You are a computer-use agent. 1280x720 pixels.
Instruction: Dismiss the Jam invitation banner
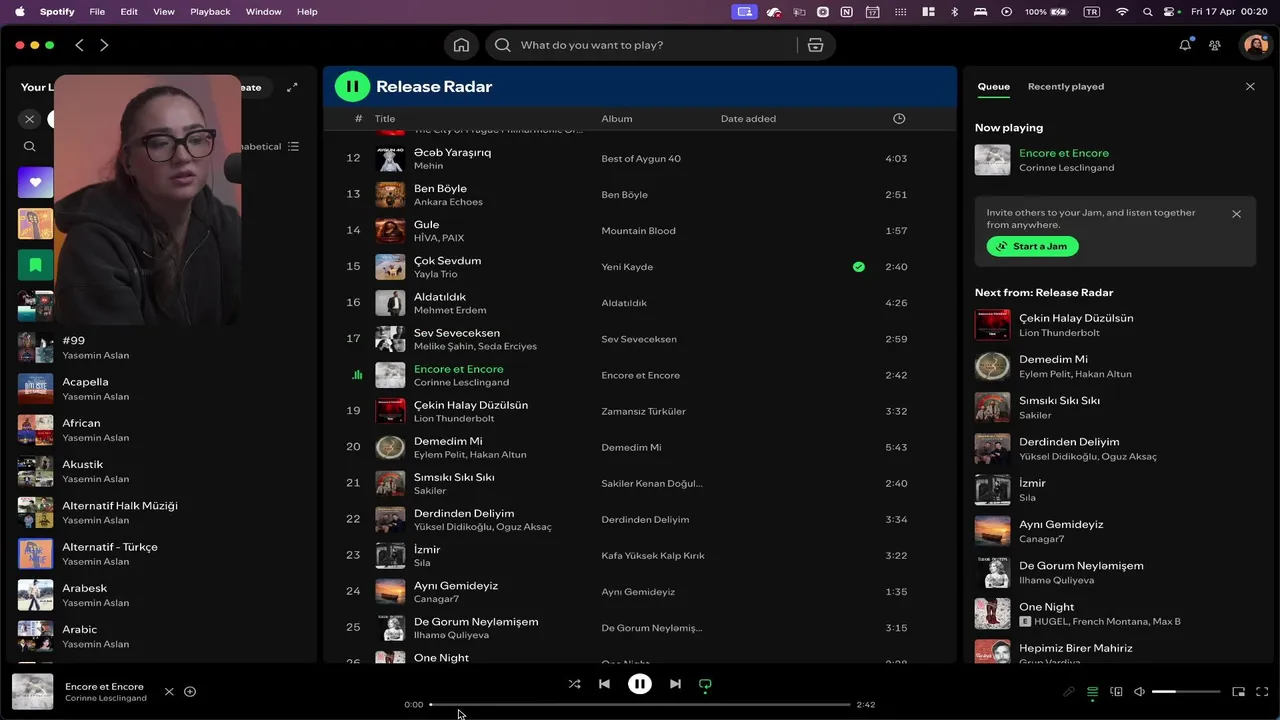[1236, 214]
